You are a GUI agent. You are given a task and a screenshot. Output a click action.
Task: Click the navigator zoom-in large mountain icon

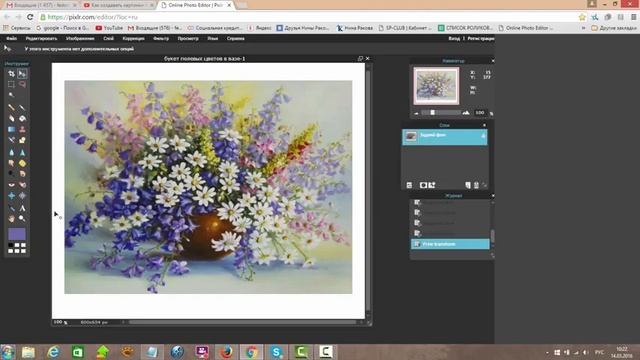(x=466, y=113)
